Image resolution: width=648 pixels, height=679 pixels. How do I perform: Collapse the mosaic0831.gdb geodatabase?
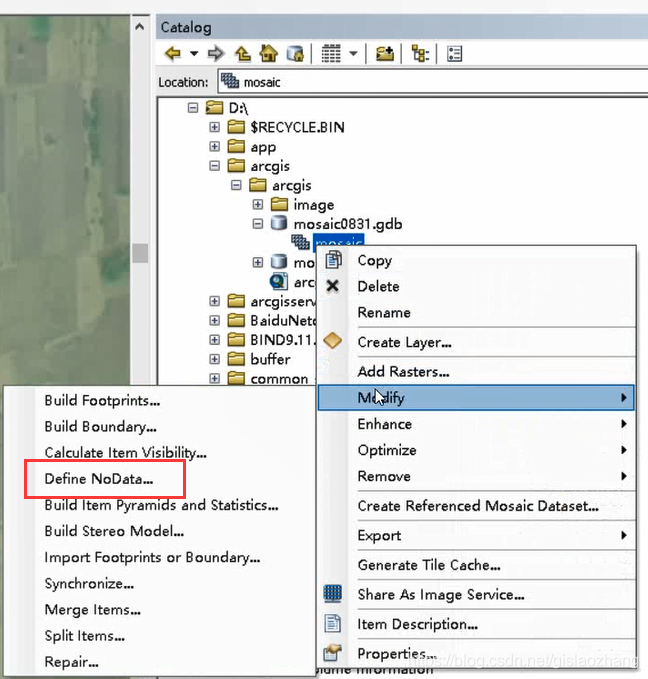click(x=258, y=224)
